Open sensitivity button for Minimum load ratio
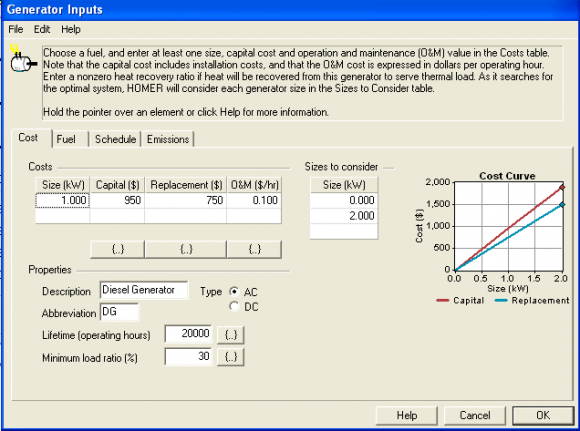 230,357
